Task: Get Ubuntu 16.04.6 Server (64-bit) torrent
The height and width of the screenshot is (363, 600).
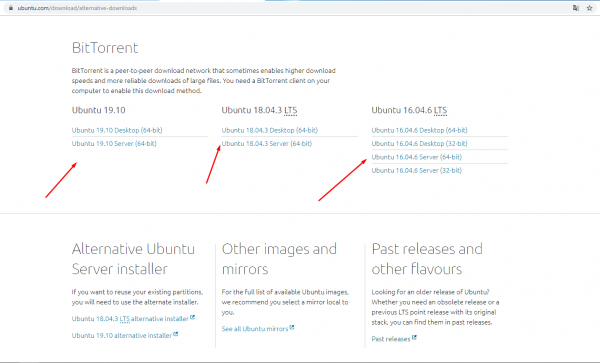Action: tap(417, 157)
